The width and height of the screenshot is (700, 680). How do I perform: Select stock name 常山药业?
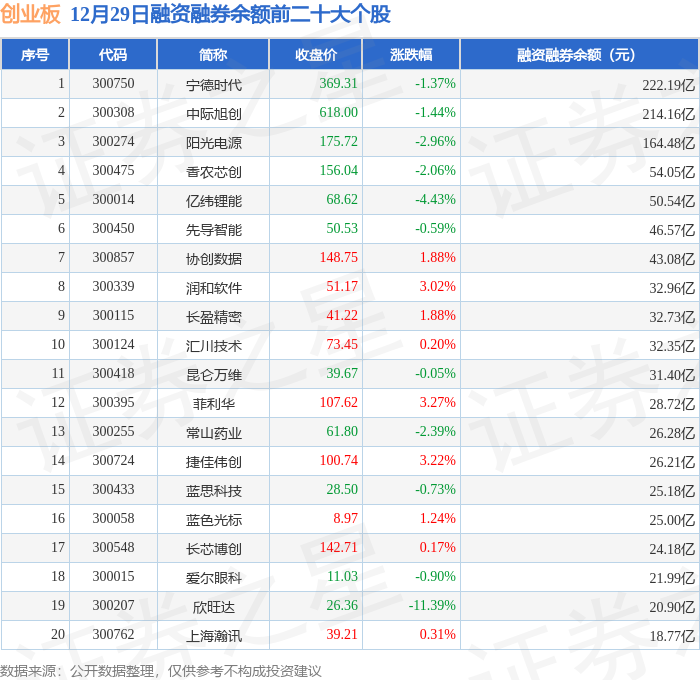point(214,433)
